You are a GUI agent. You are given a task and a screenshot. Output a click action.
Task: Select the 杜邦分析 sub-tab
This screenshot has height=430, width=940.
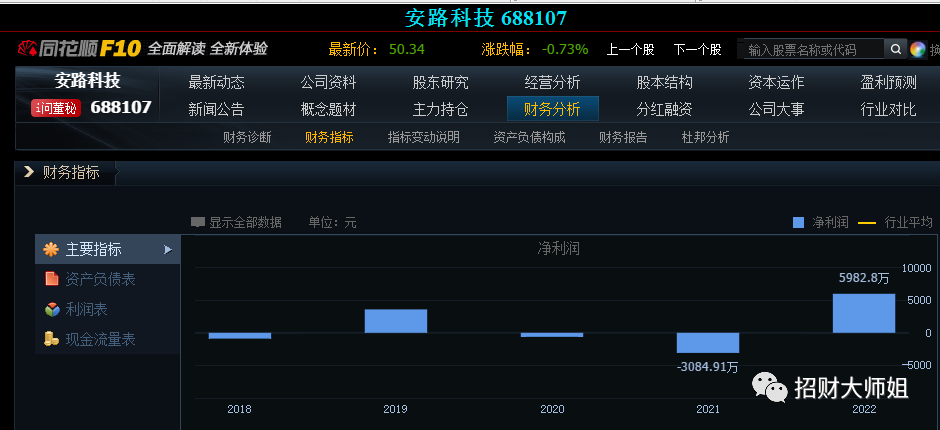click(x=705, y=138)
